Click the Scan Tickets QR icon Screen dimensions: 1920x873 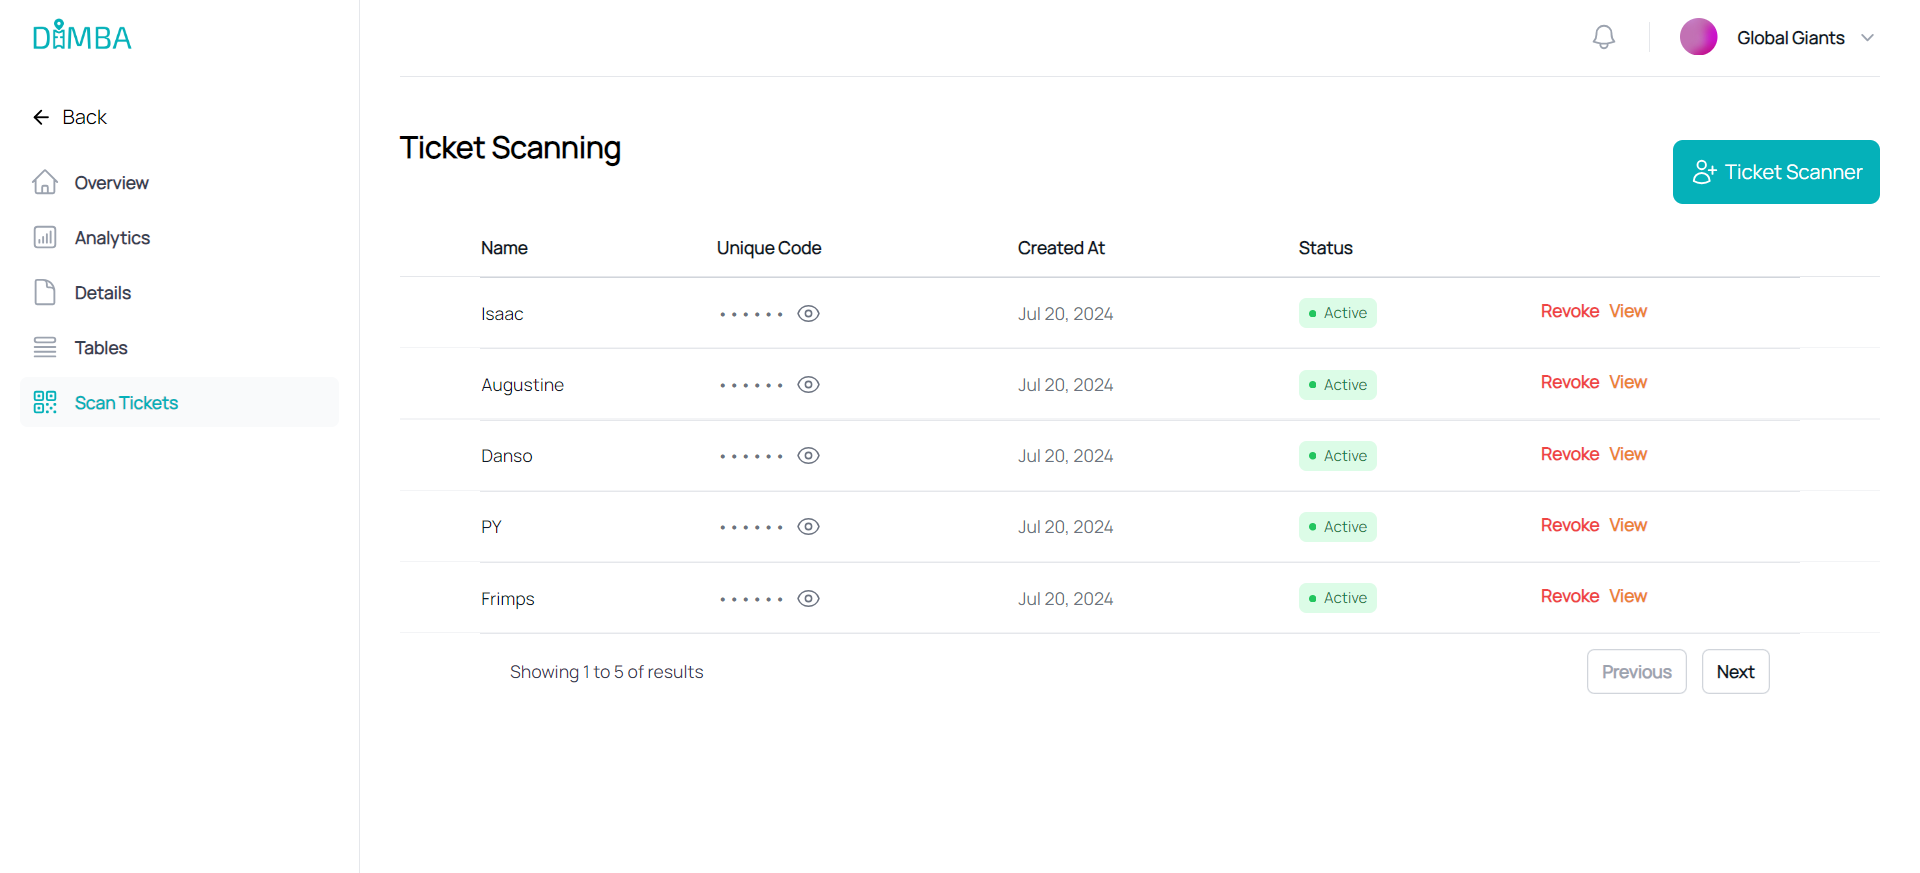click(45, 402)
